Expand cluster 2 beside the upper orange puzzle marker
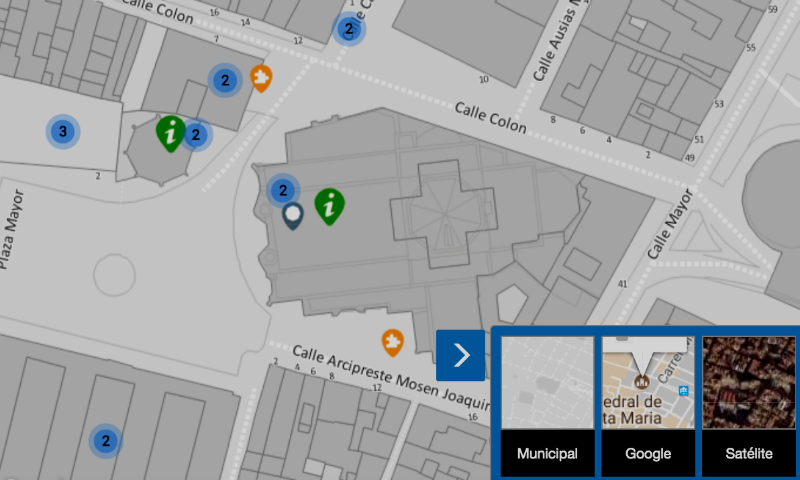This screenshot has height=480, width=800. click(x=225, y=80)
